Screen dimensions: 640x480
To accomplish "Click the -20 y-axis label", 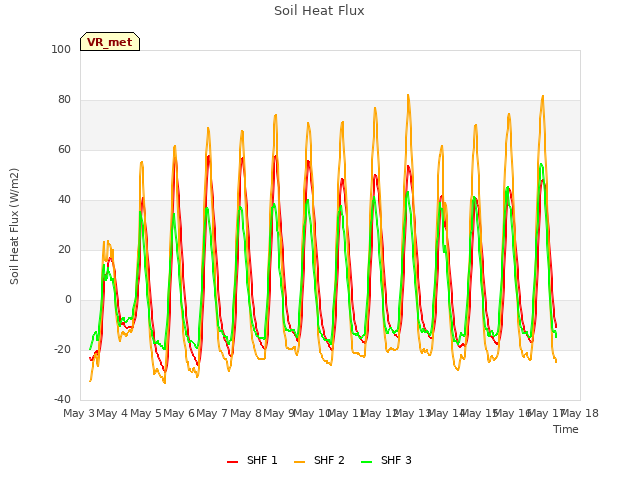I will click(x=62, y=349).
